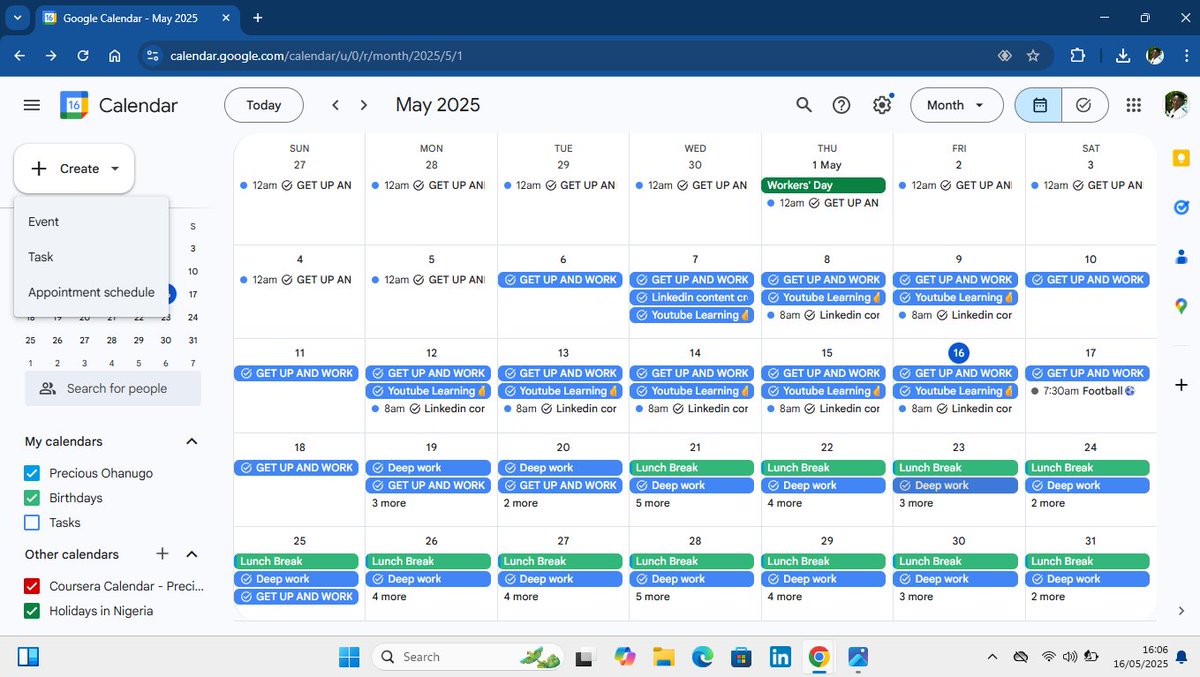
Task: Open calendar search magnifier
Action: [804, 105]
